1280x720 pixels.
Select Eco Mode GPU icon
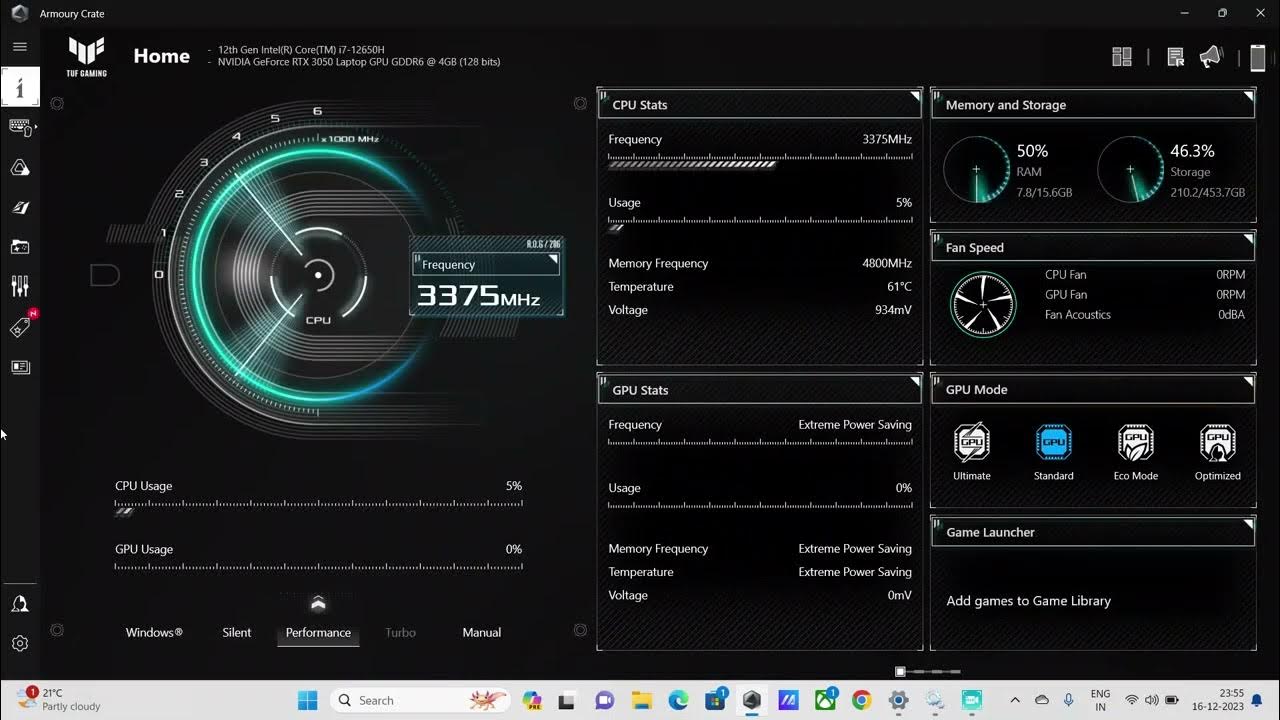click(1135, 442)
